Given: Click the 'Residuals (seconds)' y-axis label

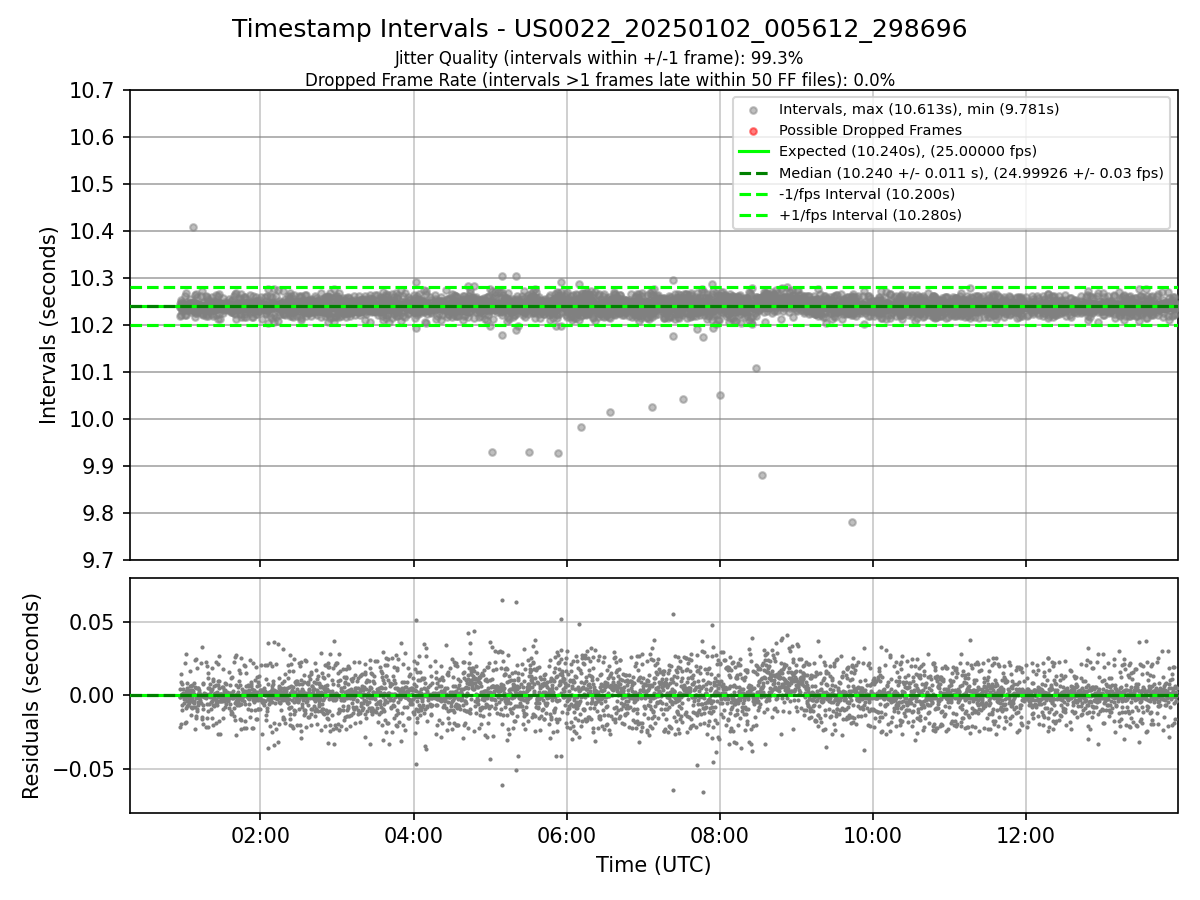Looking at the screenshot, I should [31, 696].
